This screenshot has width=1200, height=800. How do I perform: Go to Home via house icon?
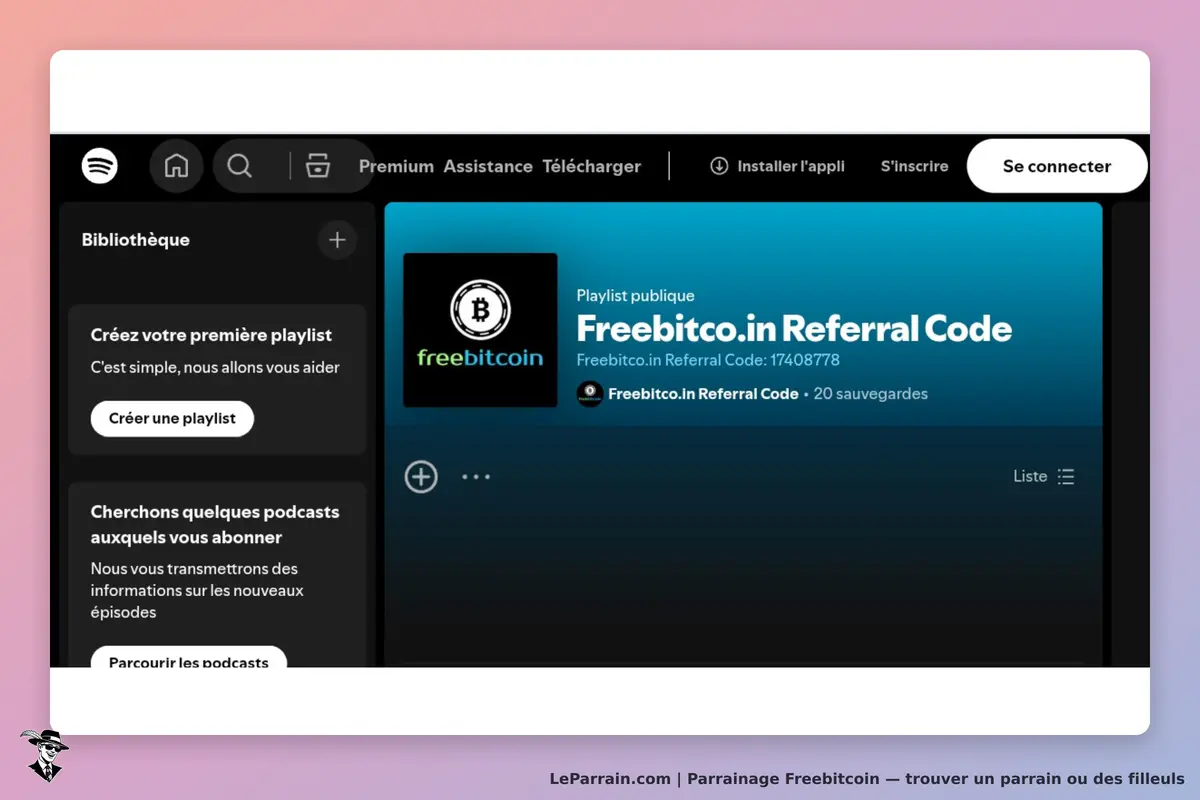tap(176, 166)
